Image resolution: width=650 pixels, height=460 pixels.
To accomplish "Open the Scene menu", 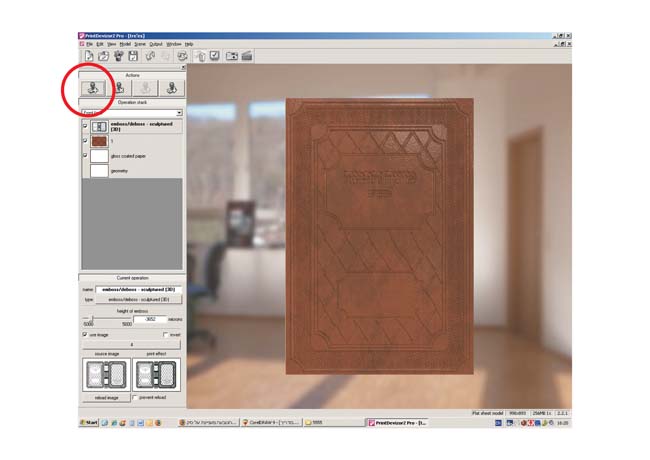I will 140,44.
